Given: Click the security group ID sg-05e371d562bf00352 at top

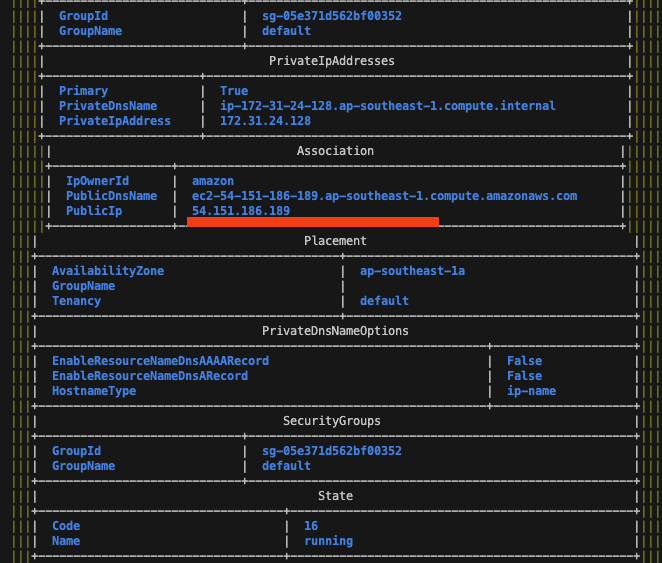Looking at the screenshot, I should pyautogui.click(x=332, y=16).
